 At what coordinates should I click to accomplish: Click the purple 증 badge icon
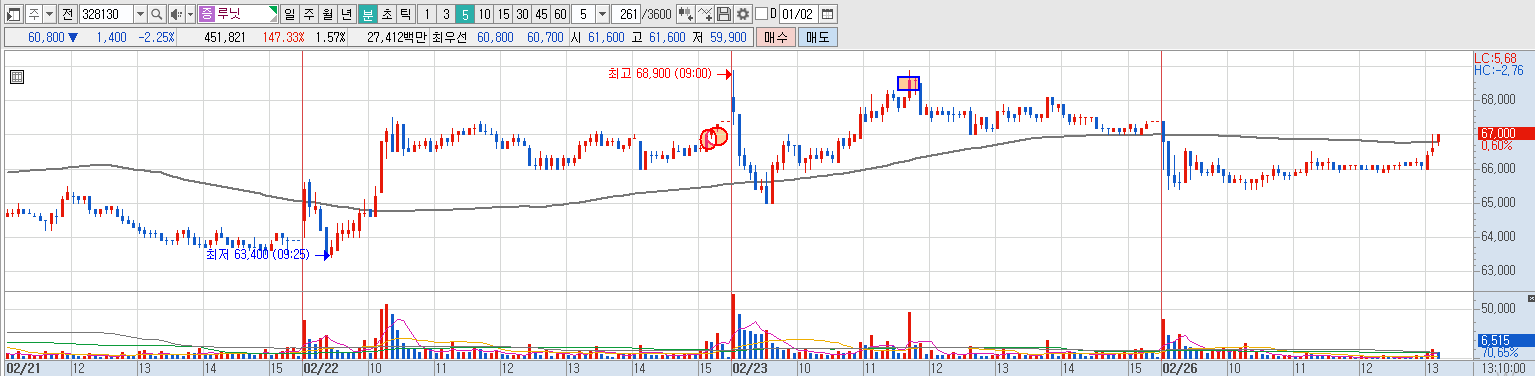(206, 14)
